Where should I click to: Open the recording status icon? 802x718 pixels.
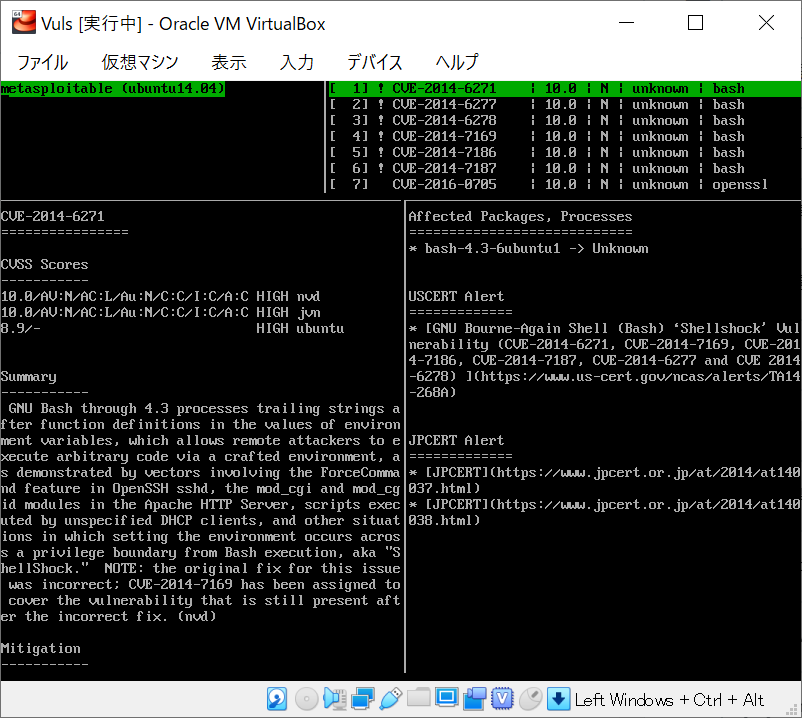(475, 699)
